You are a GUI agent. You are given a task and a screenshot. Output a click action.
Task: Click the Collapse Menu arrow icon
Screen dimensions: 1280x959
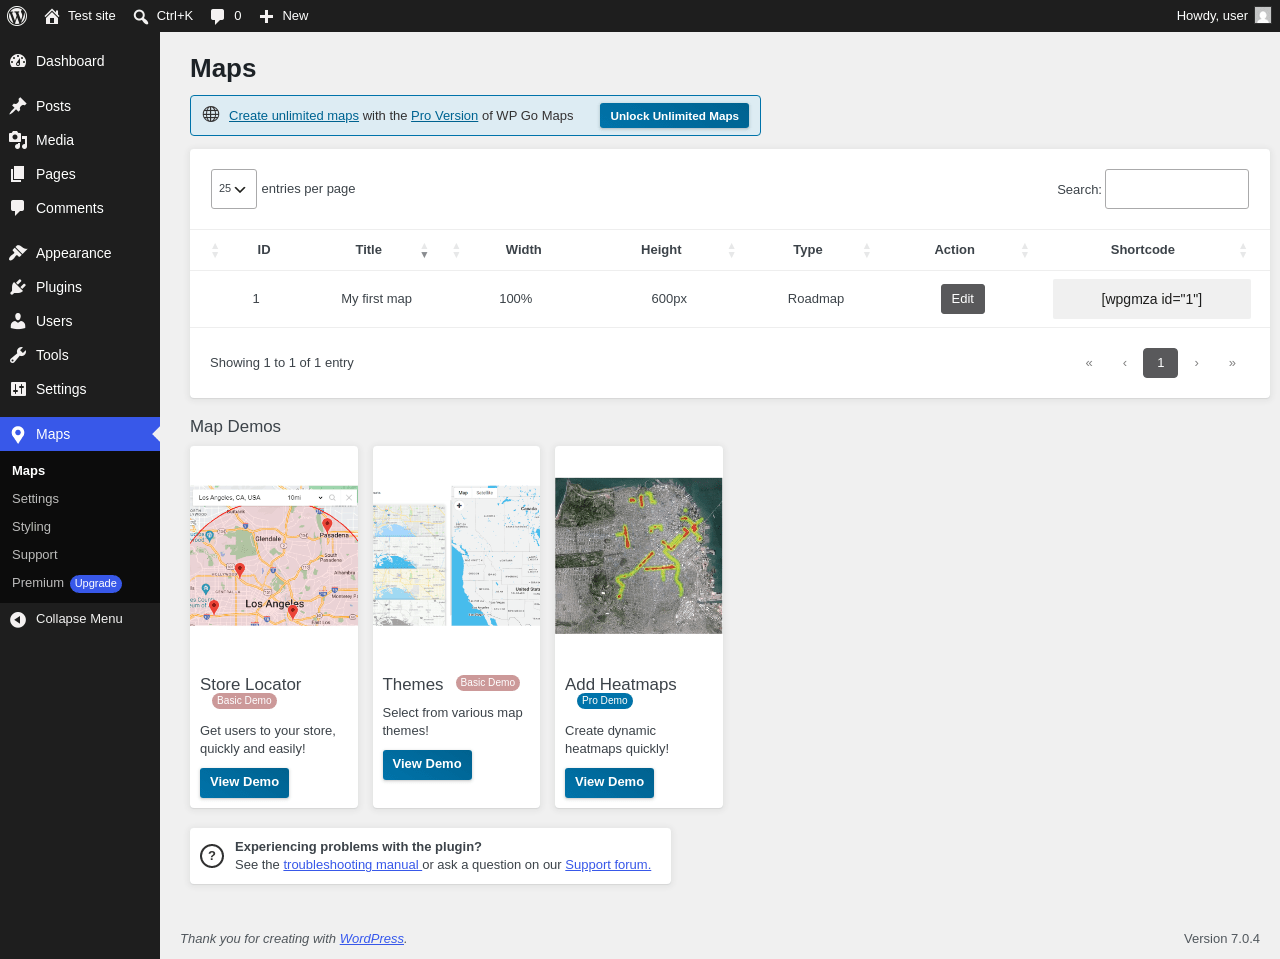pyautogui.click(x=18, y=620)
